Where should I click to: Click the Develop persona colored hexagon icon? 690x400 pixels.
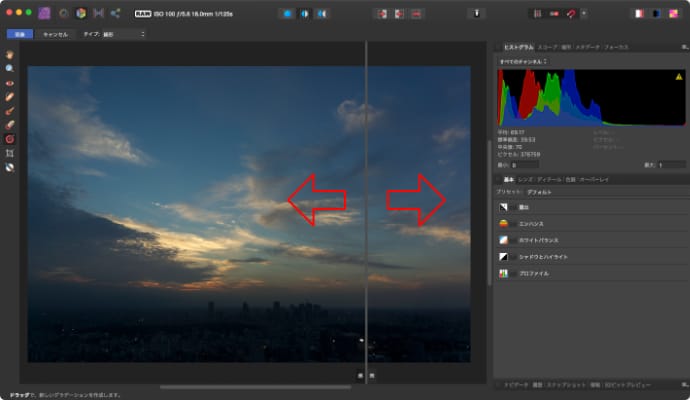(x=80, y=14)
